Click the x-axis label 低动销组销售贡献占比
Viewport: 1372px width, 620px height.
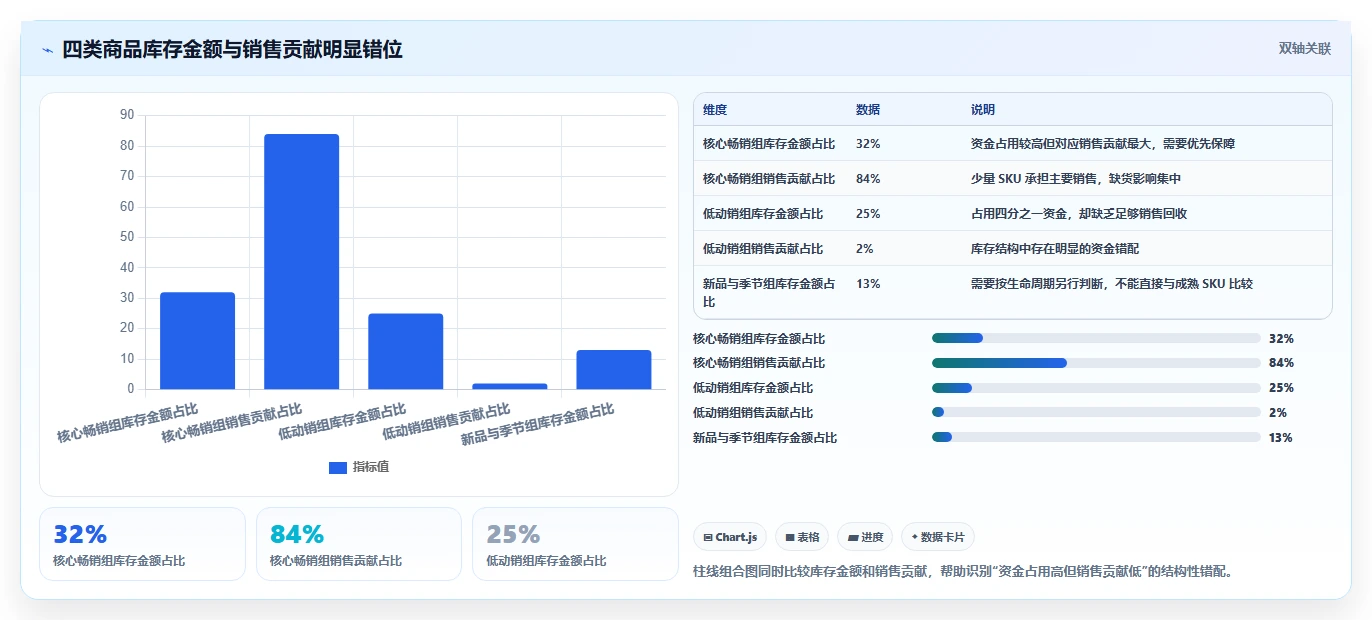(446, 422)
